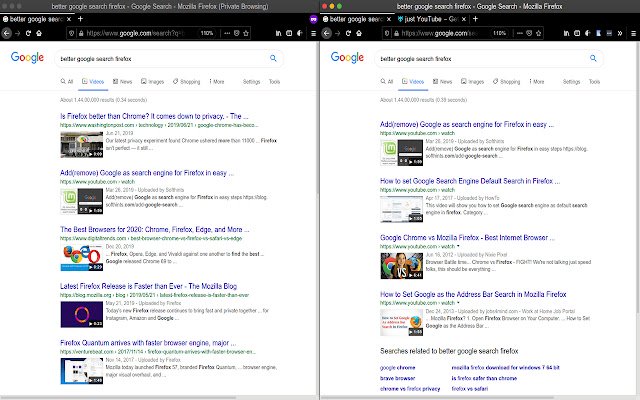This screenshot has height=400, width=640.
Task: Play Chrome vs Firefox video thumbnail
Action: (x=402, y=266)
